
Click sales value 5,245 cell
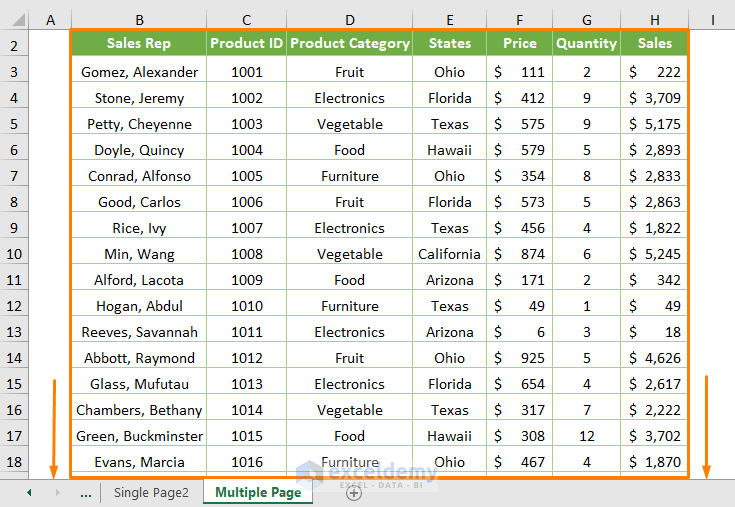click(x=654, y=254)
